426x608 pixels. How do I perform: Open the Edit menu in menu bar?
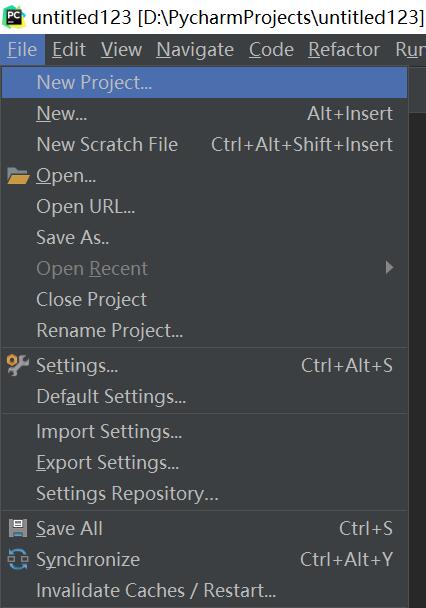(69, 50)
